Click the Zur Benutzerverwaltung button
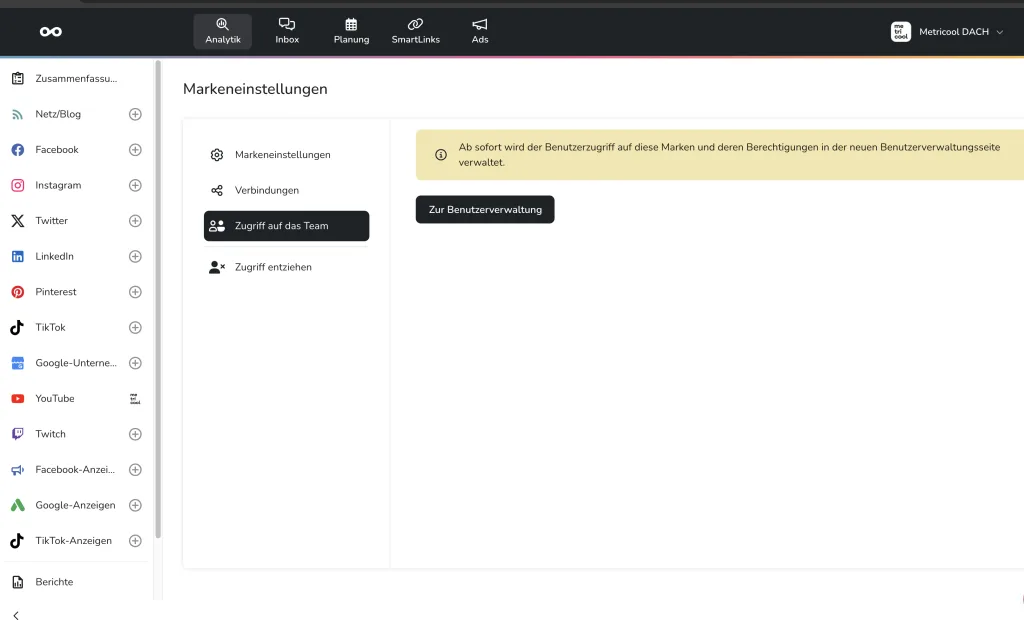The image size is (1024, 631). 485,210
